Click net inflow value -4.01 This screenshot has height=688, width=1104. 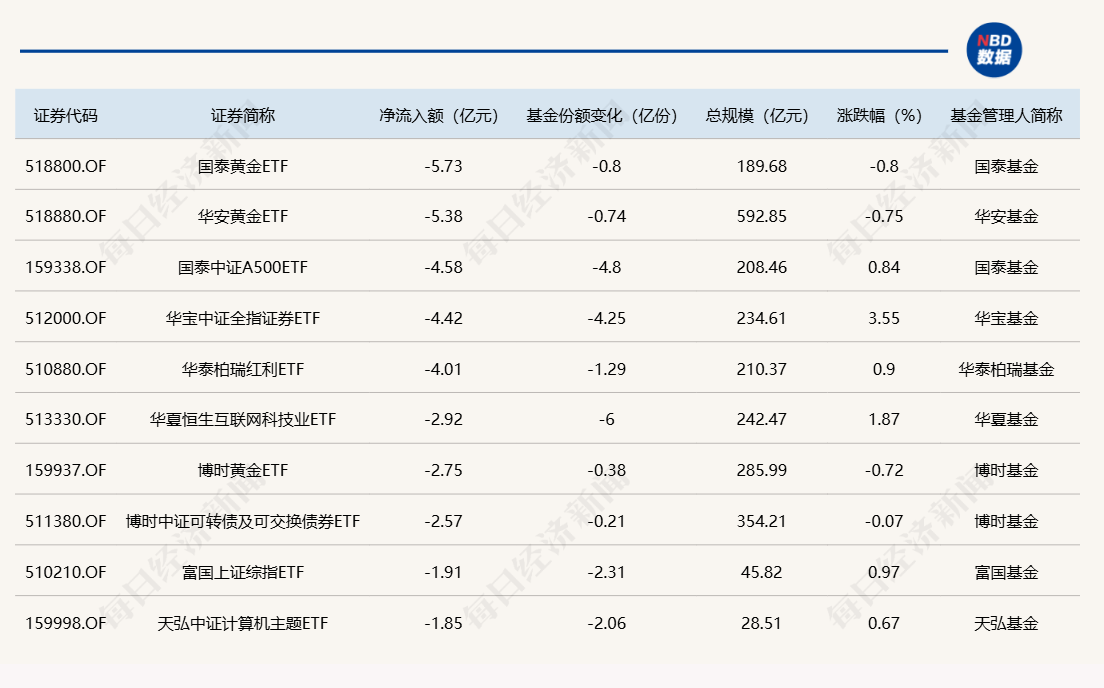click(x=444, y=369)
